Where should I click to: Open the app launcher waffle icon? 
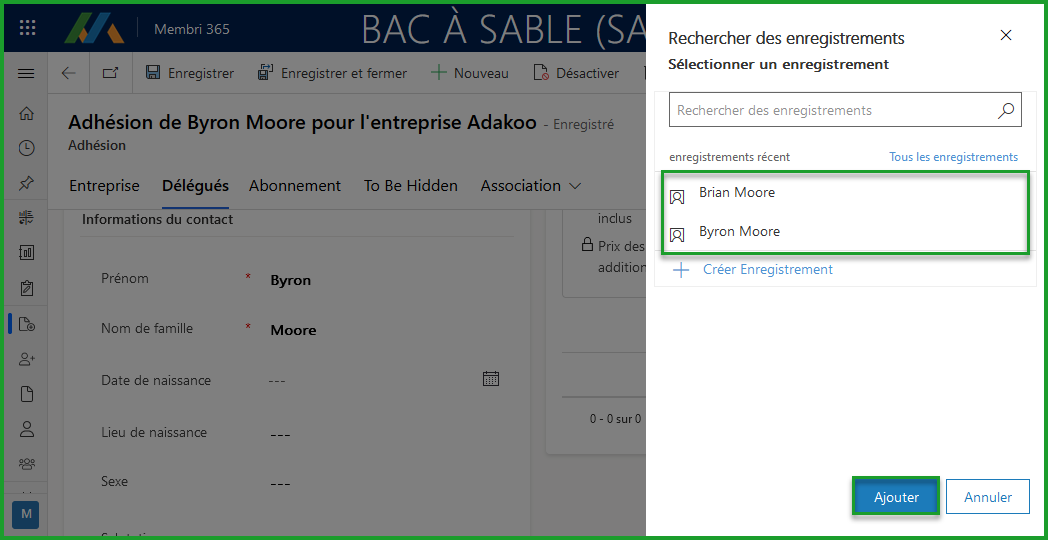27,28
